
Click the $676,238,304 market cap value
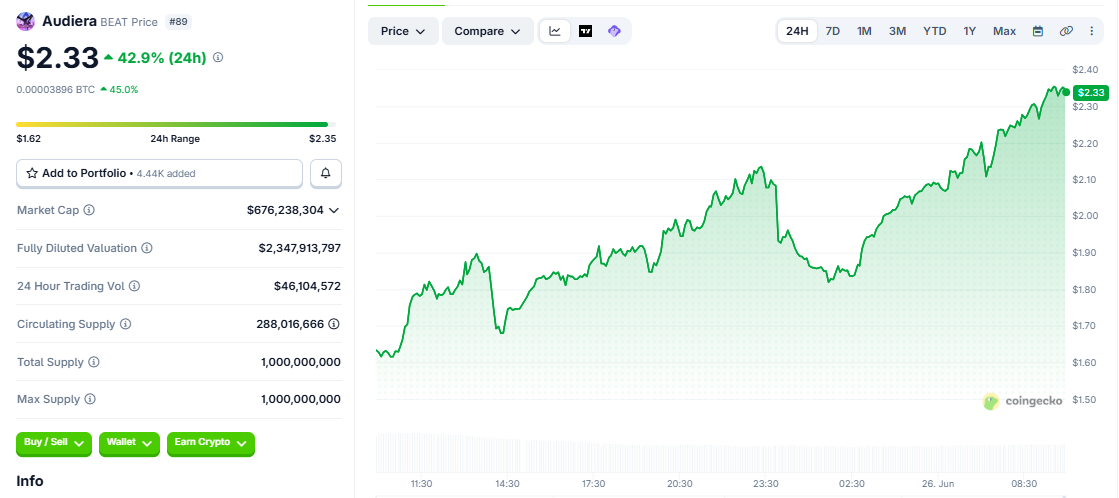pos(285,210)
